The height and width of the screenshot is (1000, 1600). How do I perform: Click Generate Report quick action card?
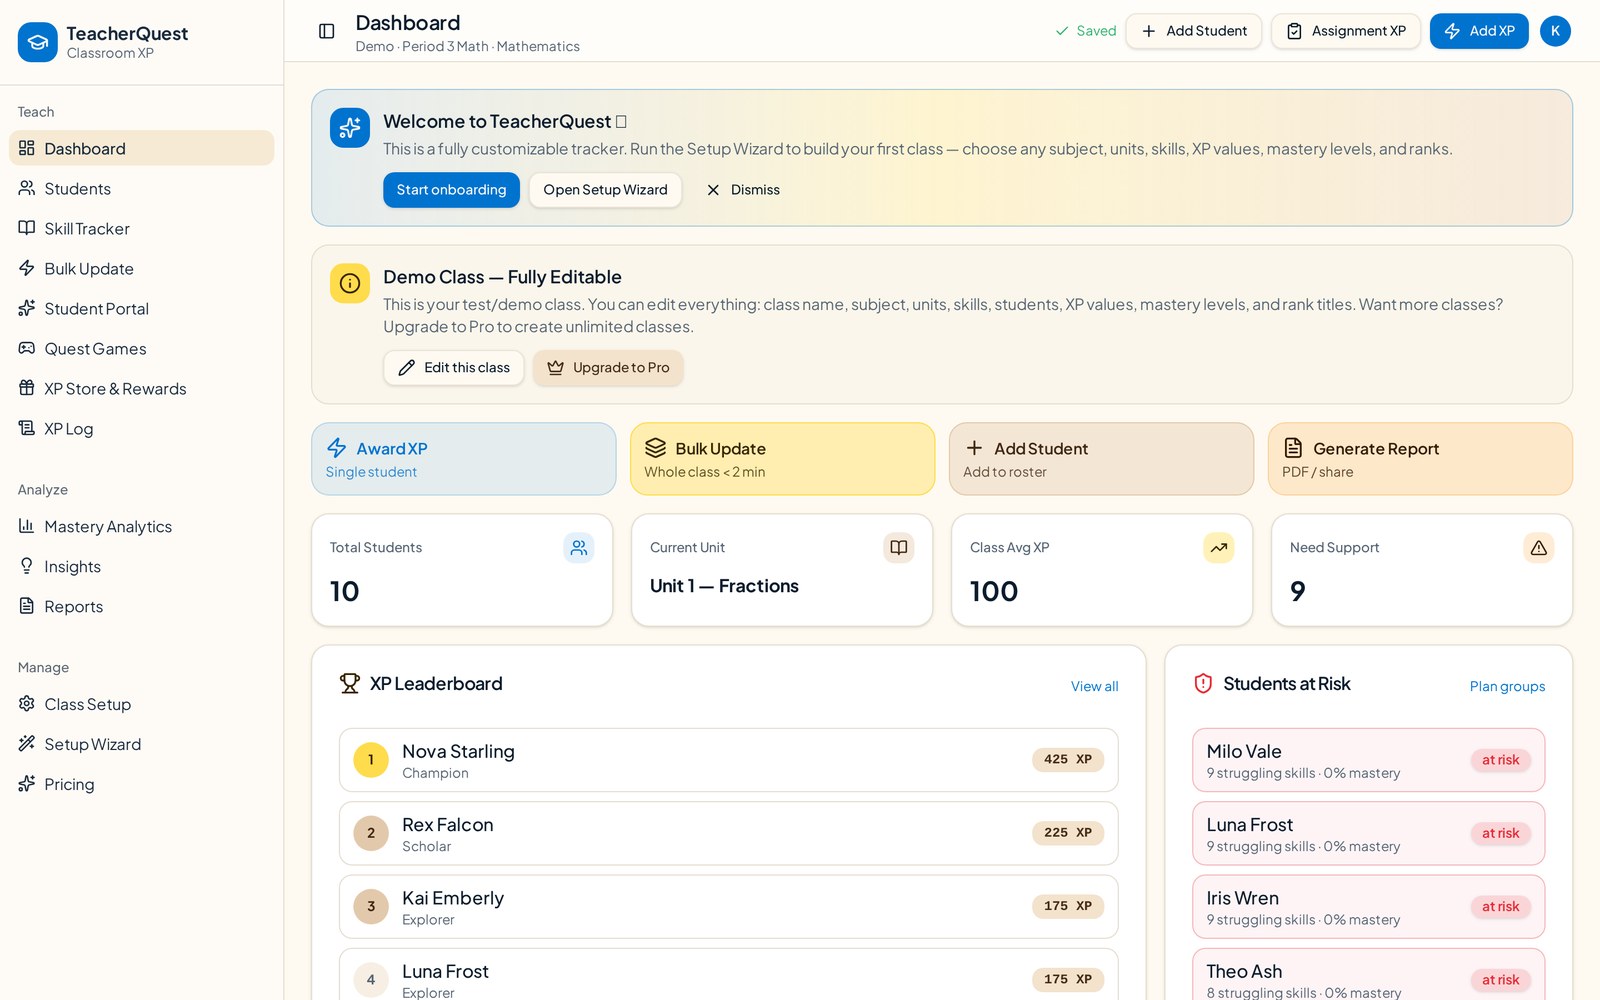point(1420,459)
